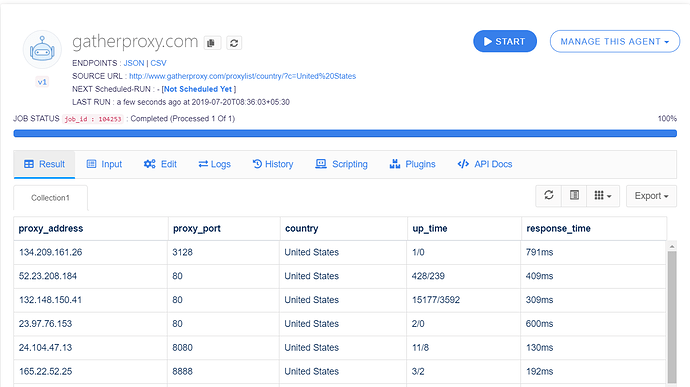Image resolution: width=690 pixels, height=387 pixels.
Task: Click the Not Scheduled Yet link
Action: coord(198,89)
